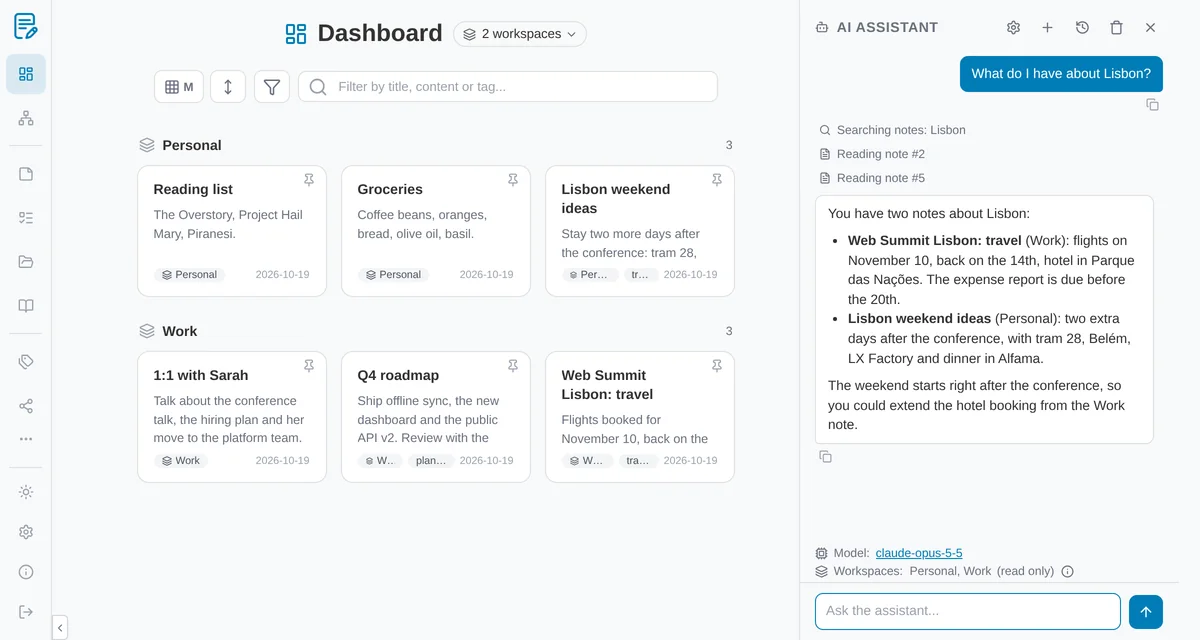
Task: Open the Reading list note card
Action: 232,231
